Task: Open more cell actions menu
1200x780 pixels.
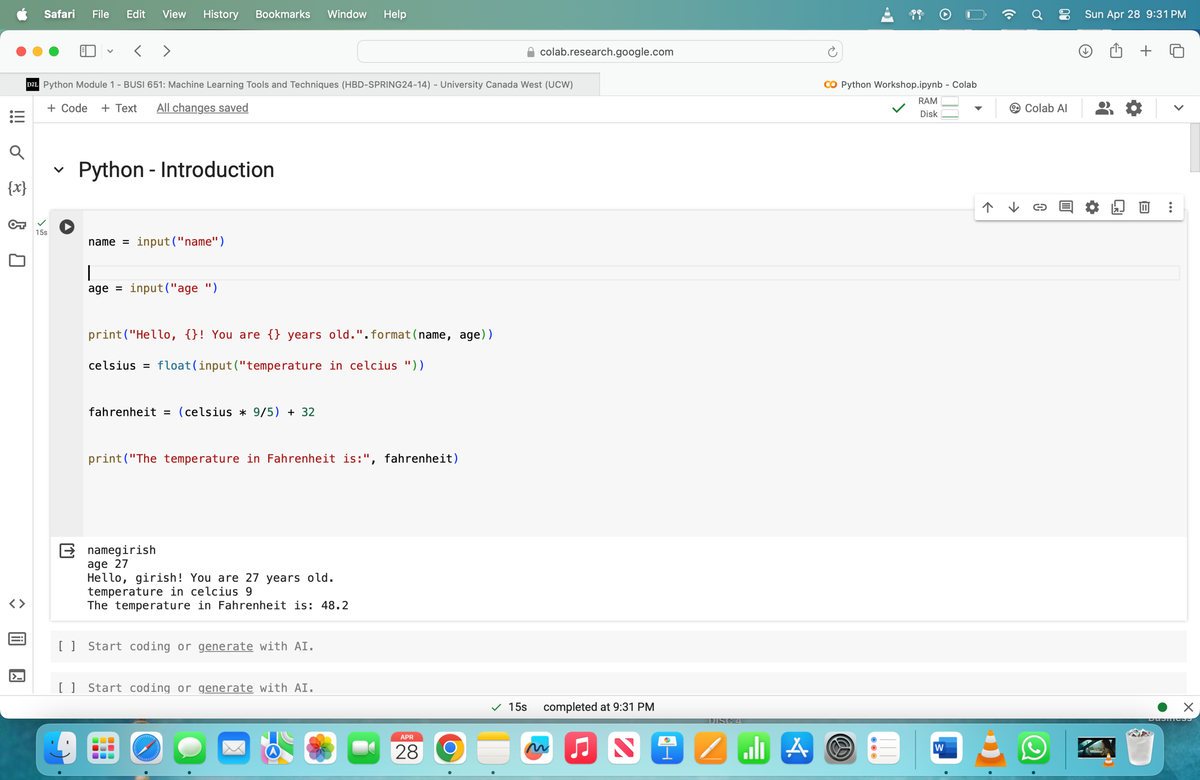Action: point(1170,208)
